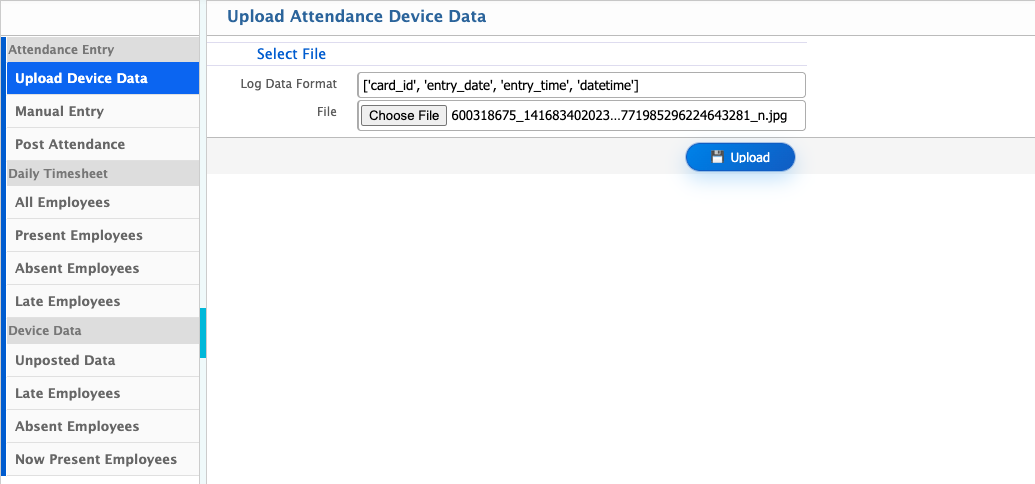Open Late Employees under Daily Timesheet
The image size is (1035, 484).
pos(68,301)
